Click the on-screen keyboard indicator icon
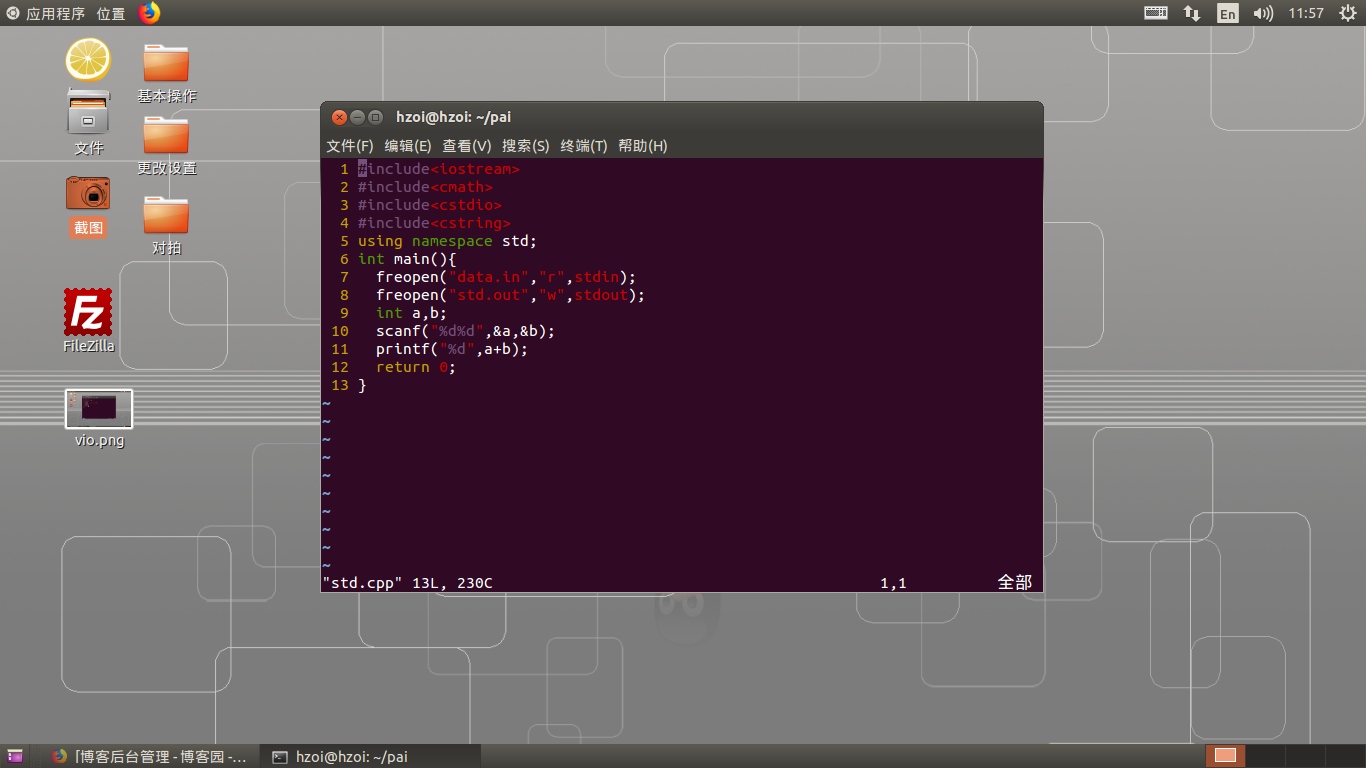This screenshot has height=768, width=1366. click(x=1156, y=13)
